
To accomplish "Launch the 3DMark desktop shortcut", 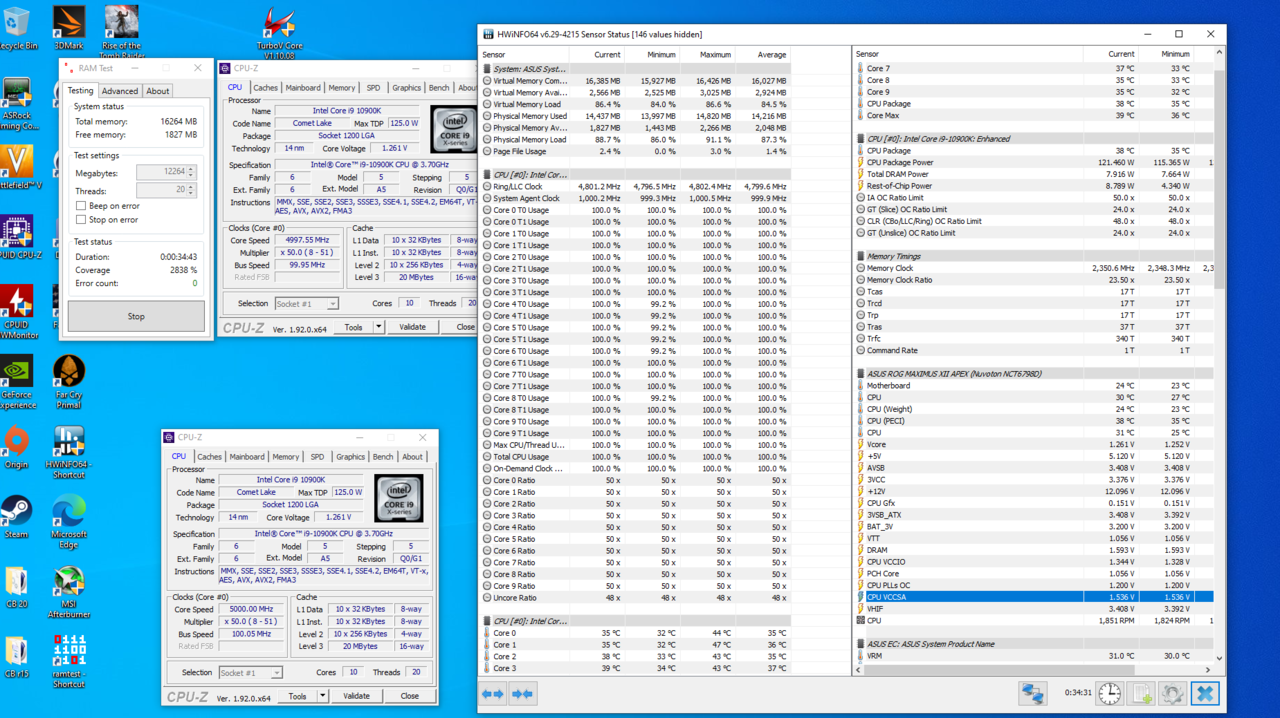I will coord(68,29).
